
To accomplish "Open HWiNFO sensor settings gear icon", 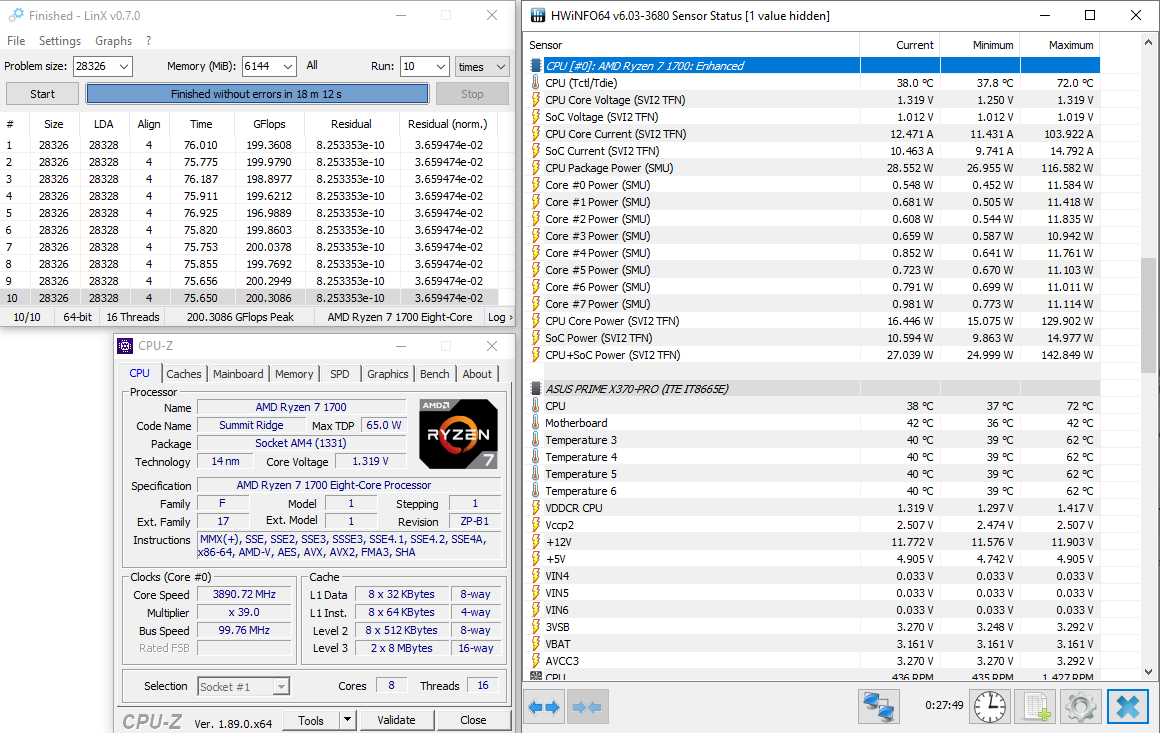I will [1081, 706].
